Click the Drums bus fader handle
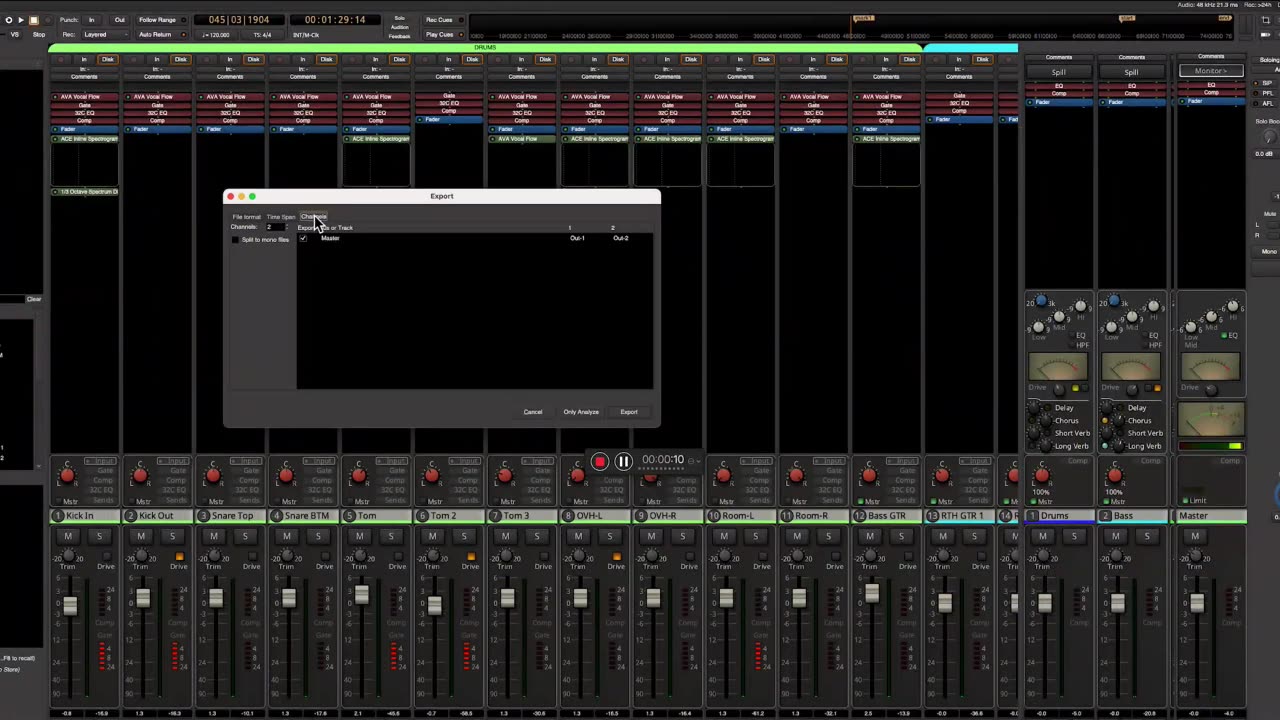 click(1045, 603)
